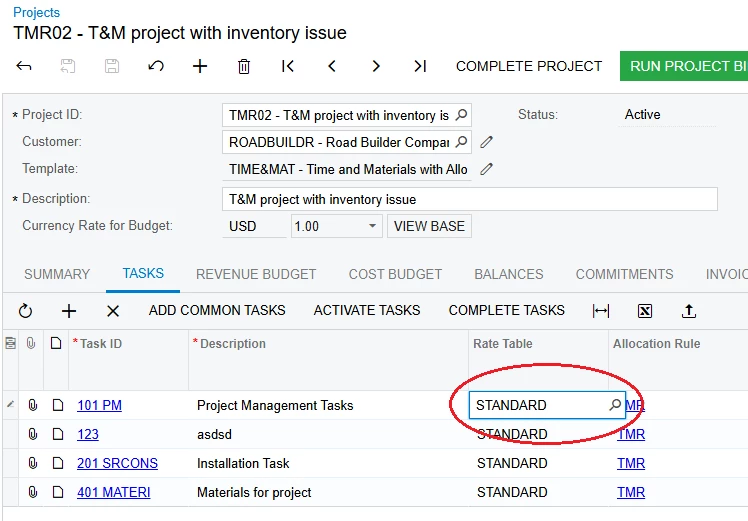Image resolution: width=748 pixels, height=521 pixels.
Task: Click the undo icon in top toolbar
Action: pyautogui.click(x=156, y=66)
